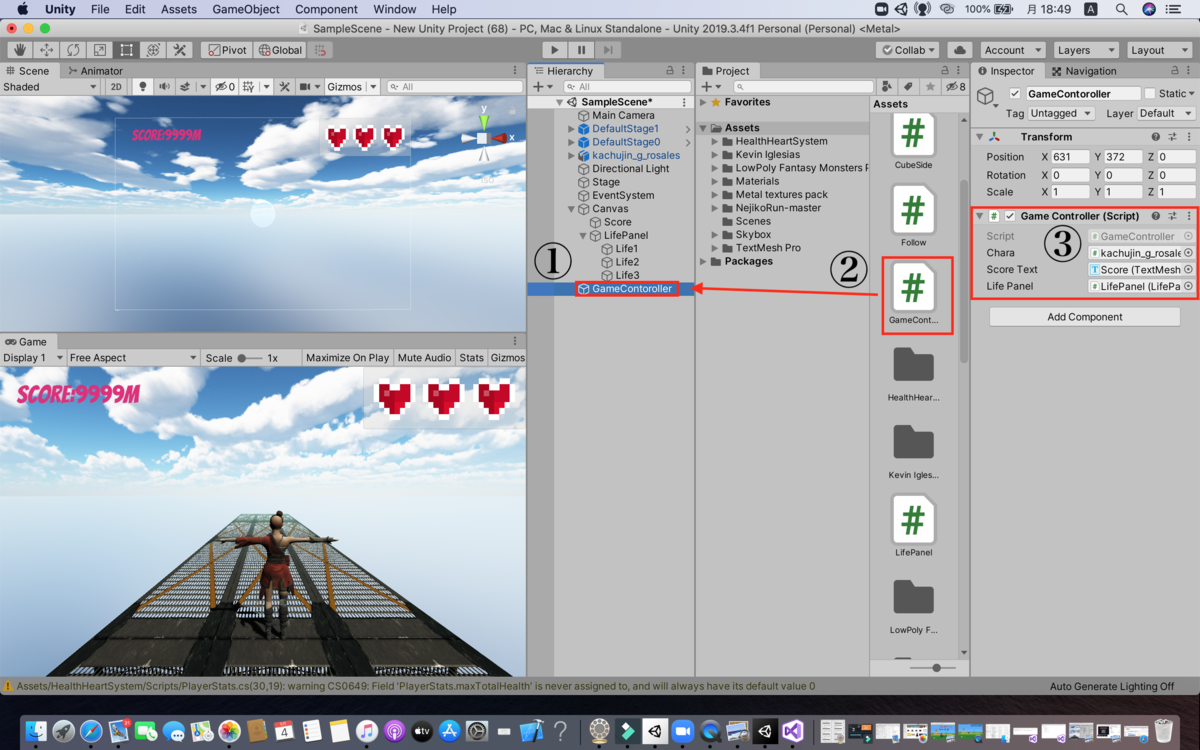Pick object for Chara field
1200x750 pixels.
1188,253
